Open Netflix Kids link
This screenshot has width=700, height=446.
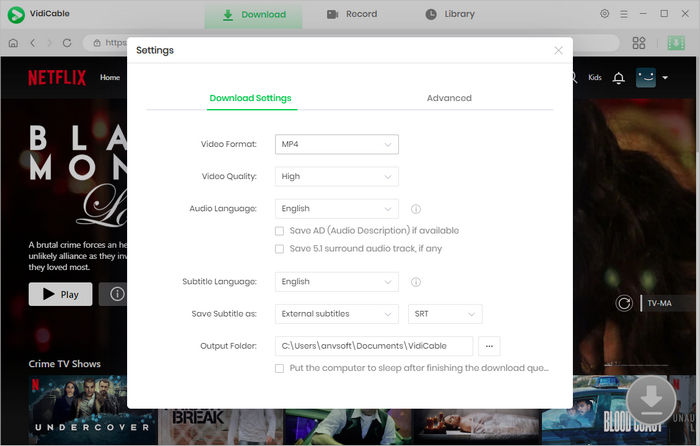[x=595, y=78]
